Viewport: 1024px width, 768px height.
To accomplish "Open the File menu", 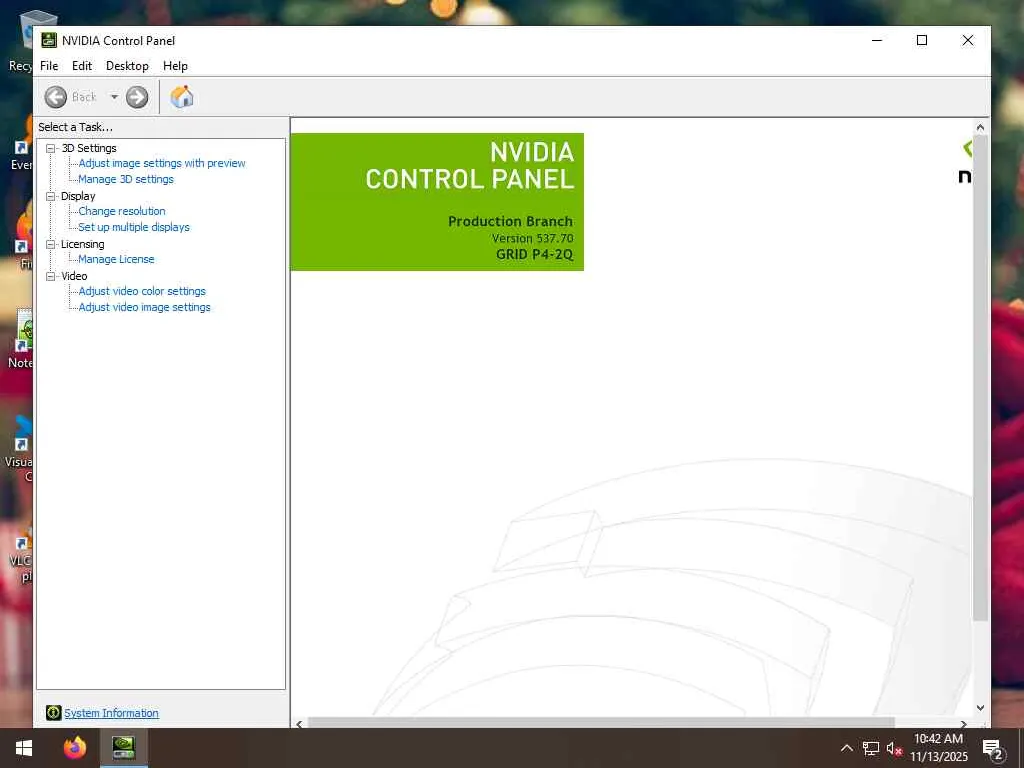I will pyautogui.click(x=49, y=66).
